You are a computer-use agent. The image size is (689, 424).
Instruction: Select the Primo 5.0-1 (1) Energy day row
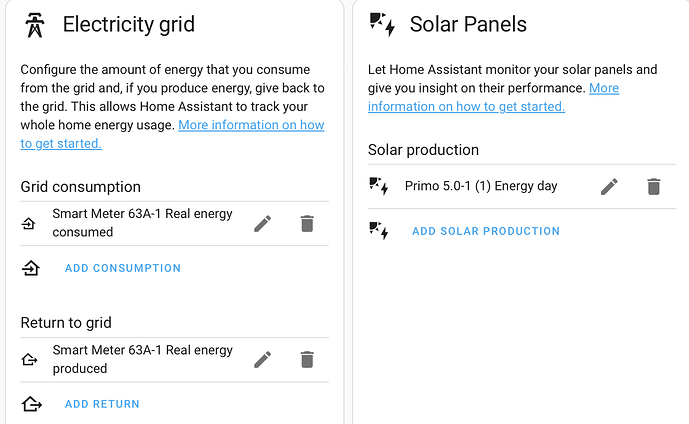click(481, 186)
